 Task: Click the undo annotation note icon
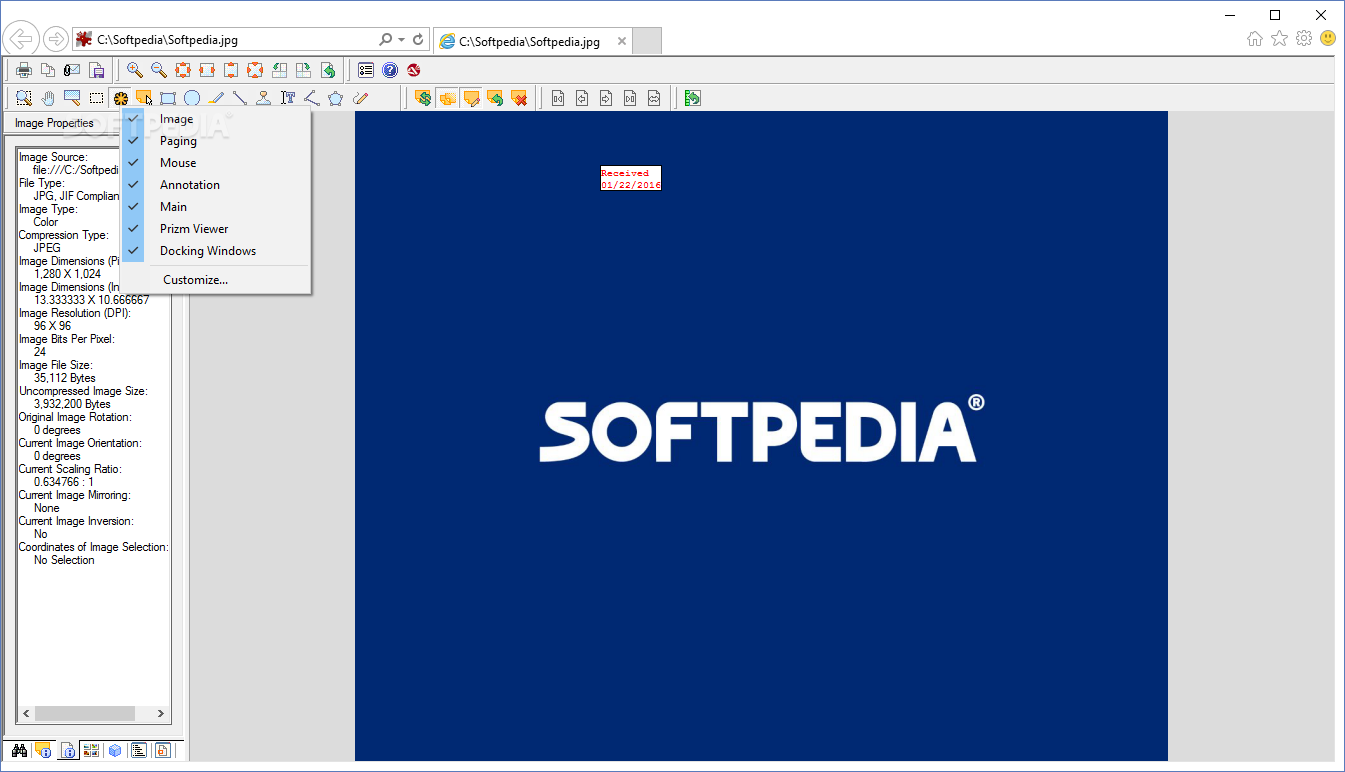(x=495, y=98)
